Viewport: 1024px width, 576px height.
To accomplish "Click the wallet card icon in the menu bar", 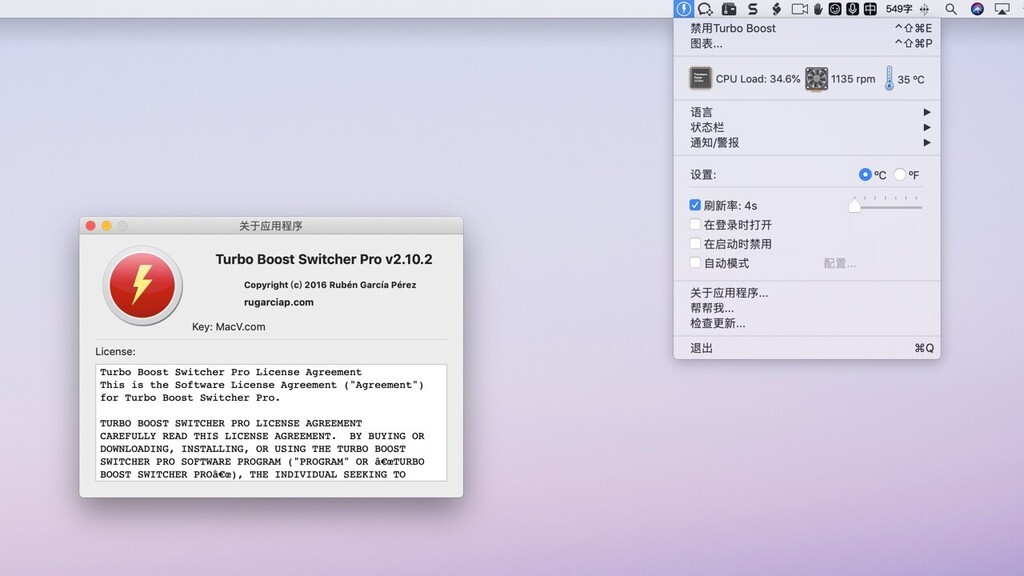I will coord(729,9).
